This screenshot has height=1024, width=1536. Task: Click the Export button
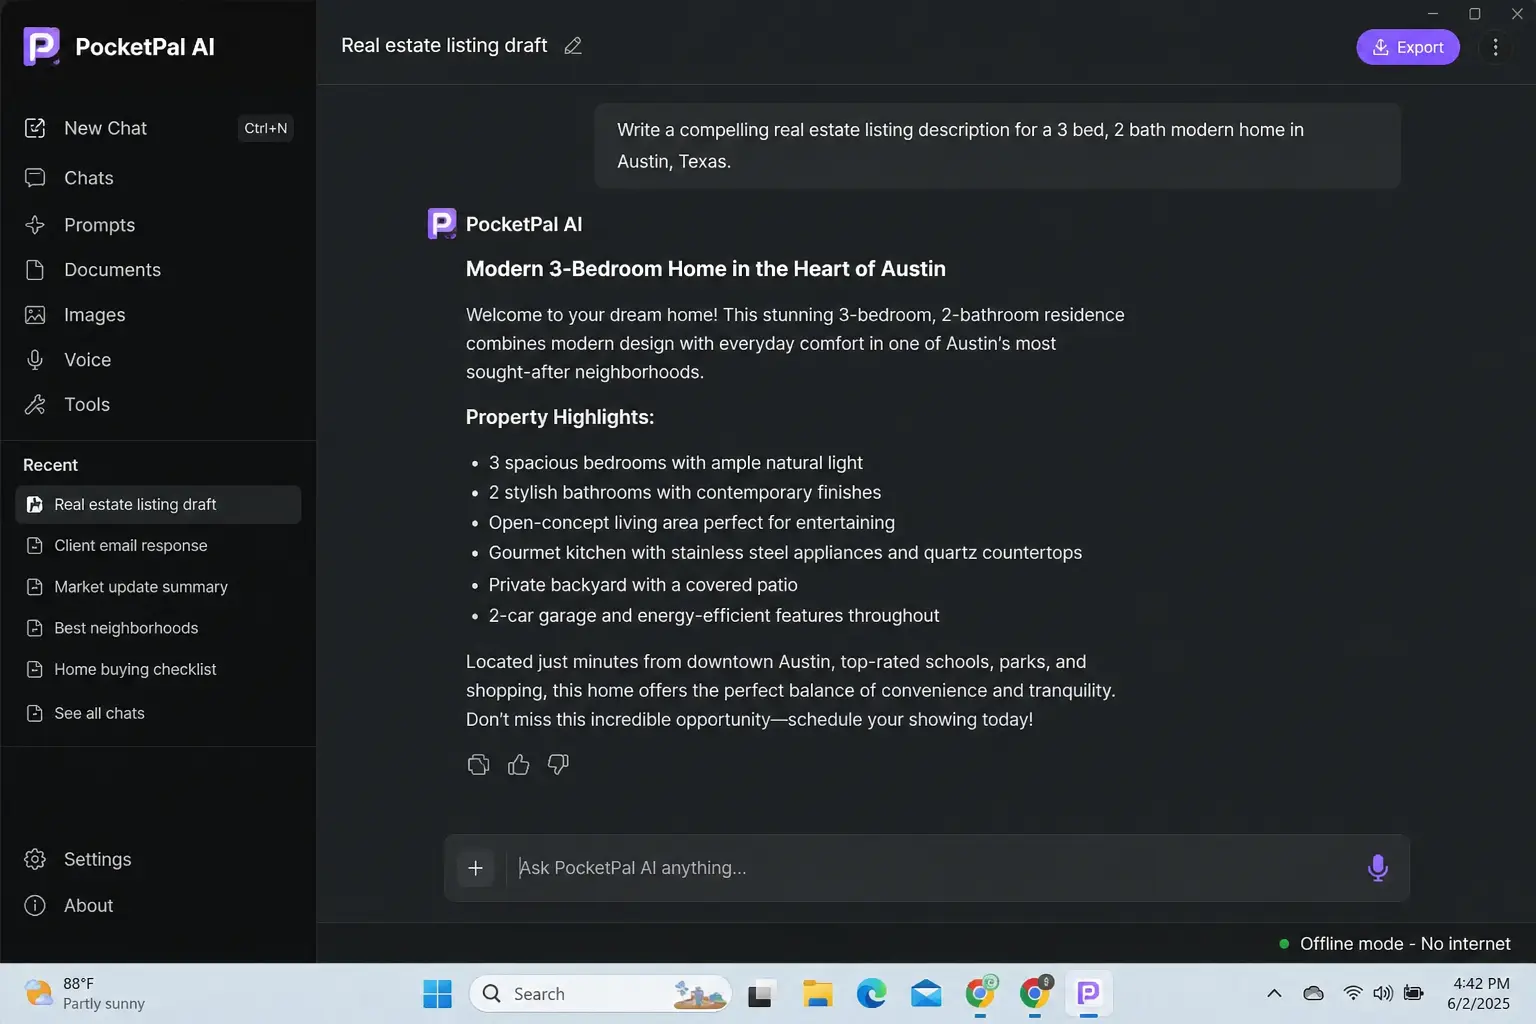pos(1408,47)
